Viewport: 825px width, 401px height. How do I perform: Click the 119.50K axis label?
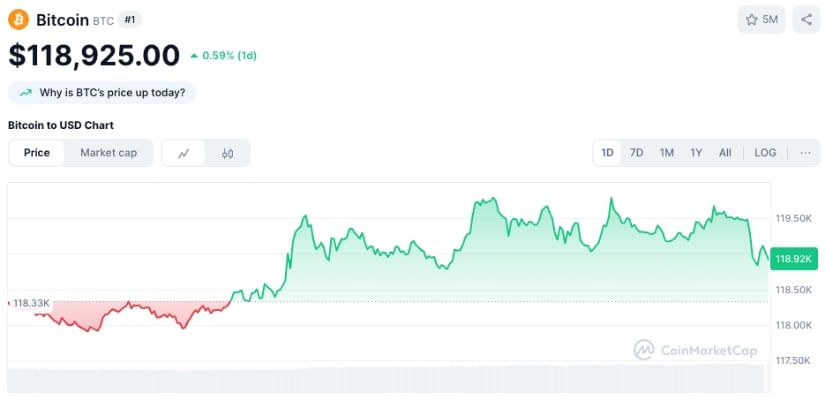[793, 218]
